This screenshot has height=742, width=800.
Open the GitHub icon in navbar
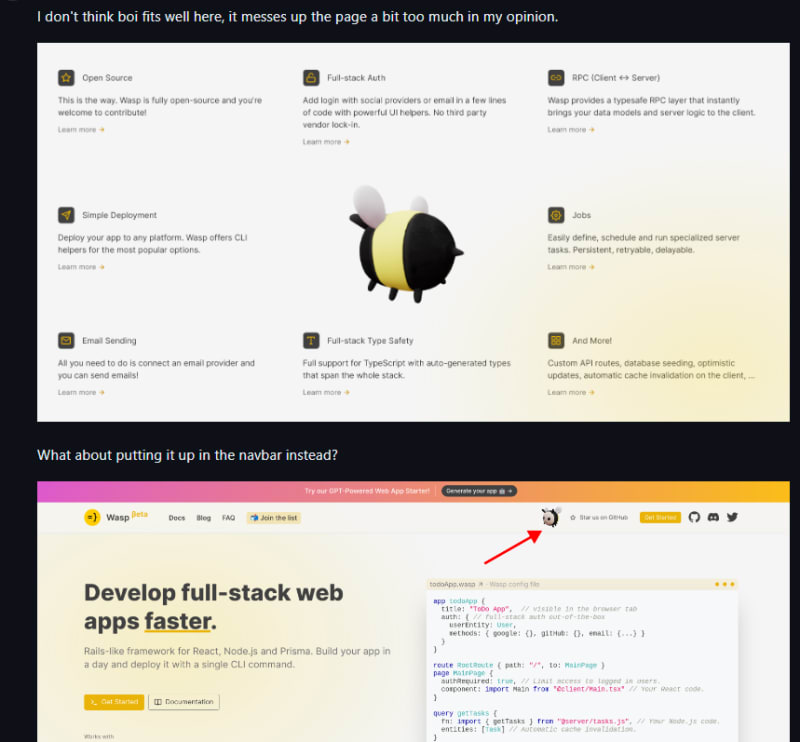pyautogui.click(x=694, y=517)
